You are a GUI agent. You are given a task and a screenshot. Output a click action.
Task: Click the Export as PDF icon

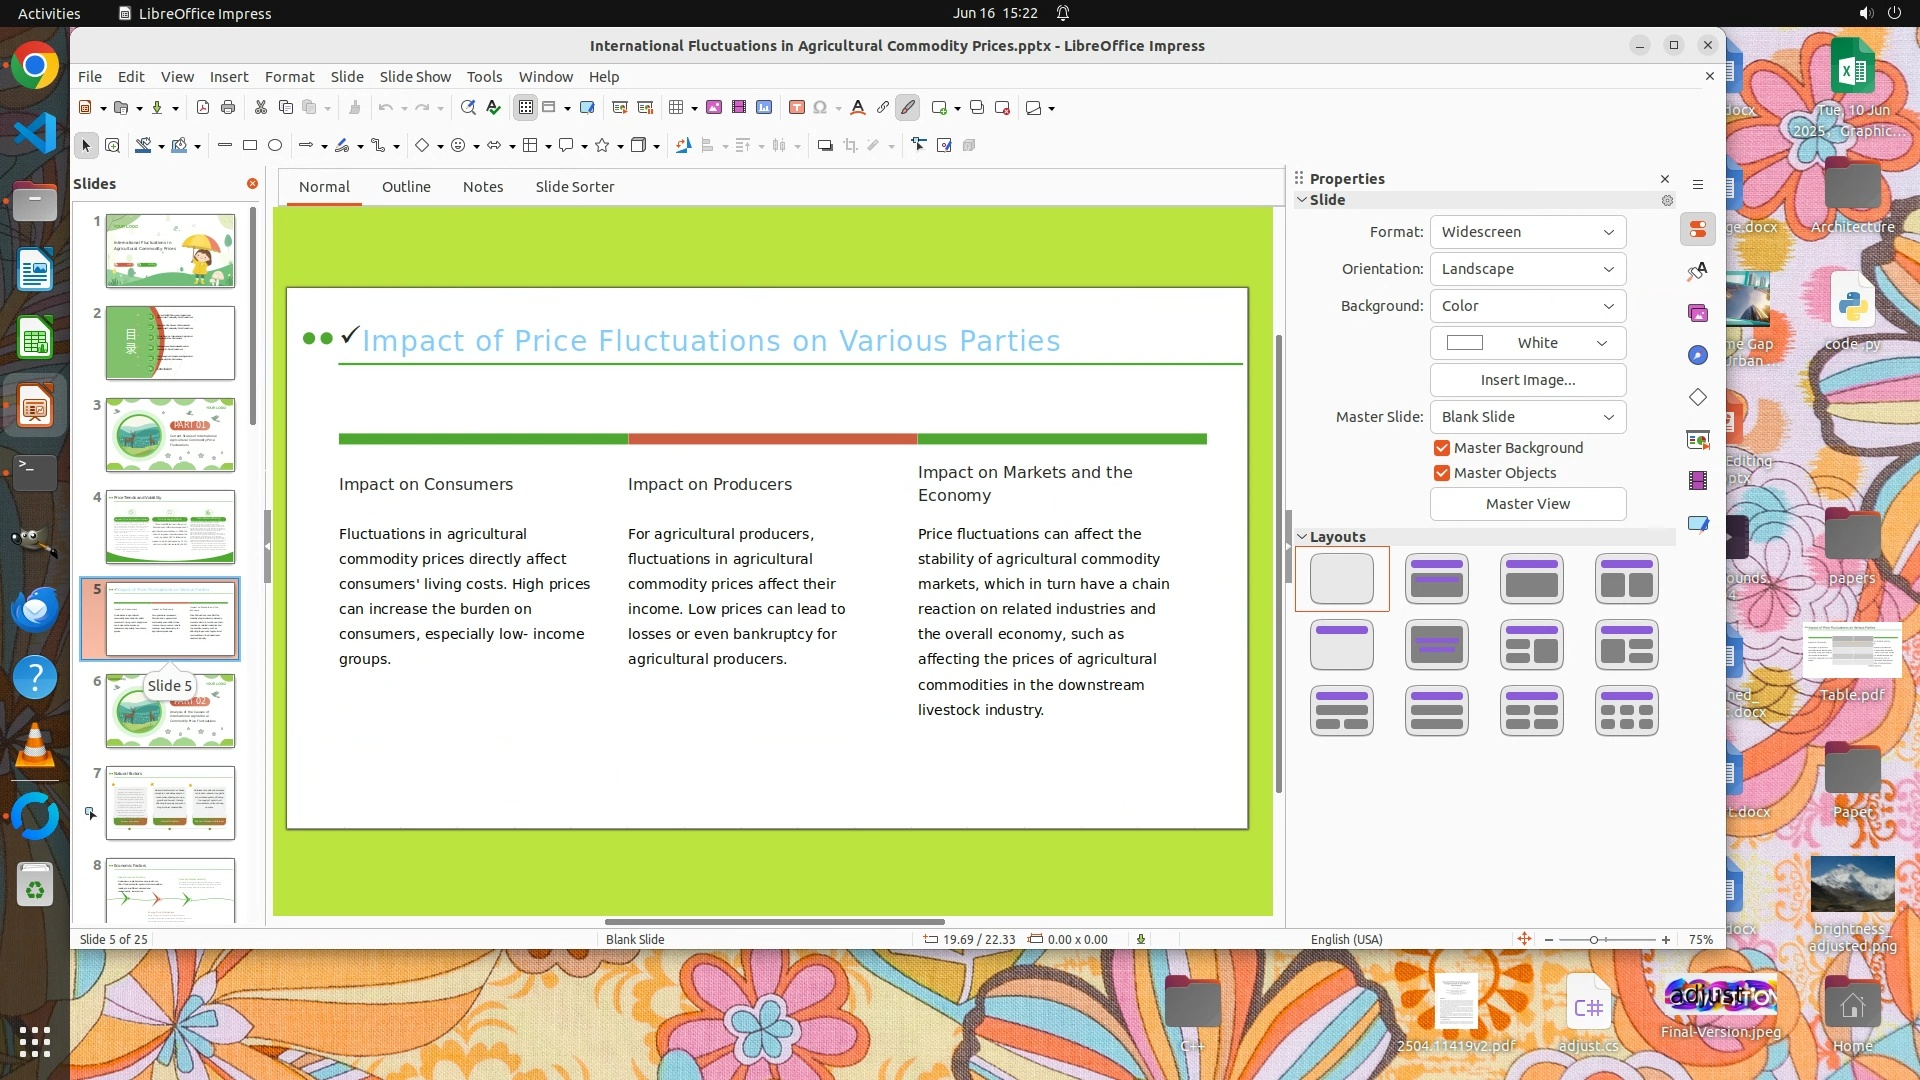coord(203,108)
